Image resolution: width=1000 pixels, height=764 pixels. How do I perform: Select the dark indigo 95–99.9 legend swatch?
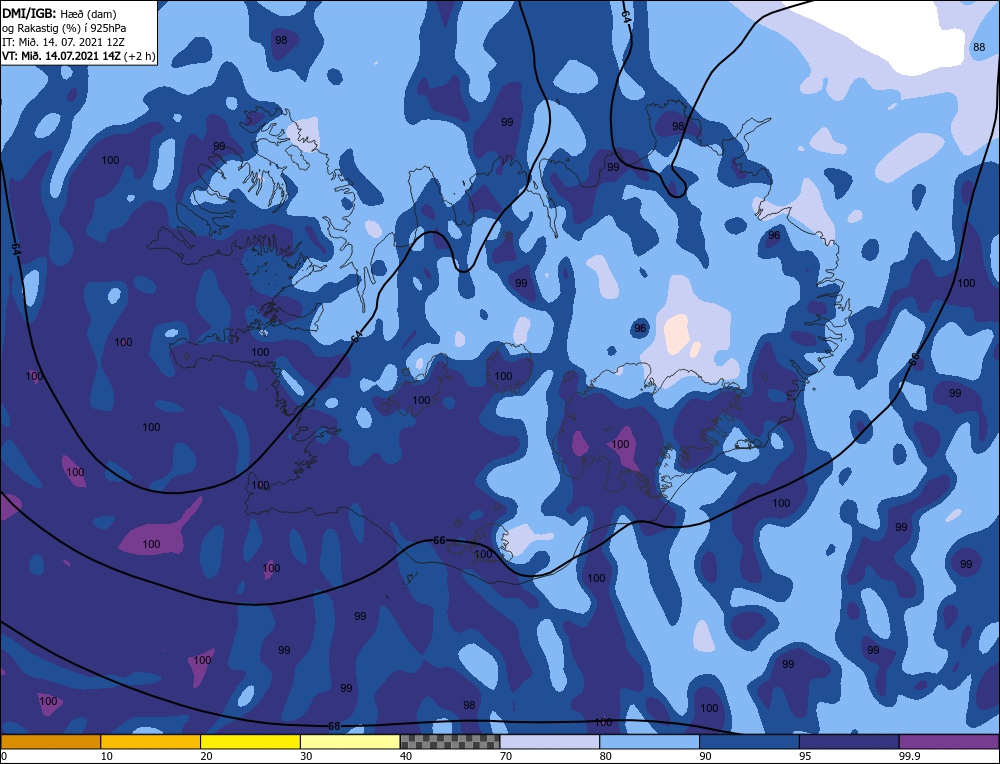tap(849, 741)
